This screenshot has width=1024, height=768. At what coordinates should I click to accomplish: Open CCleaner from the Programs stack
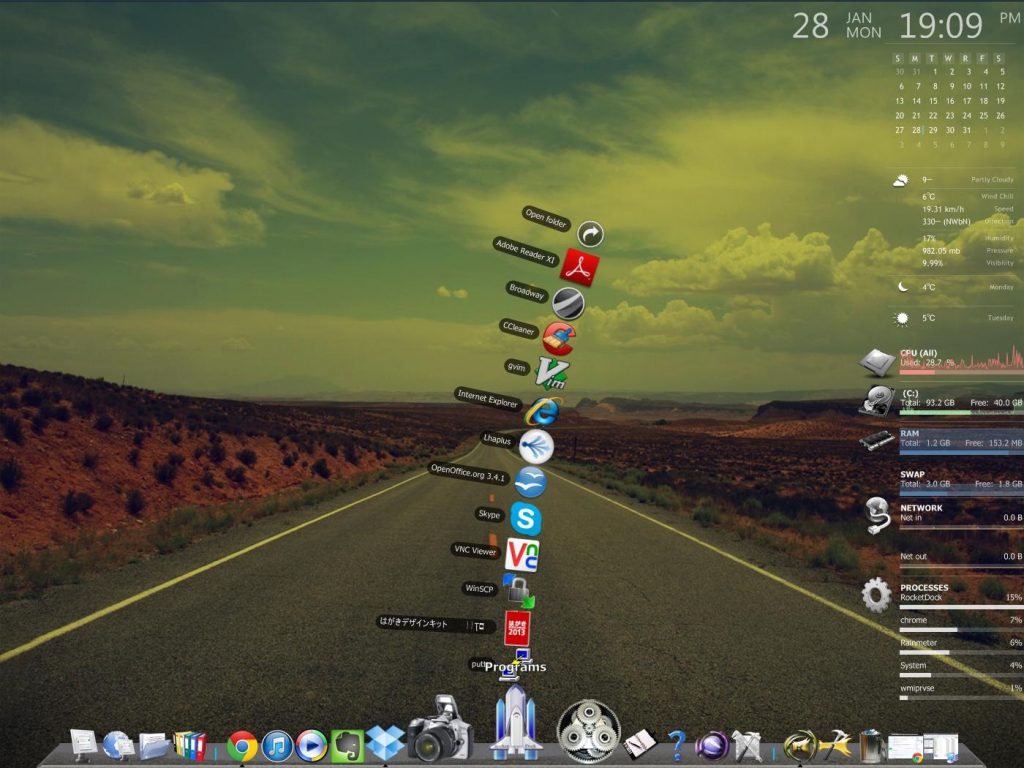click(559, 336)
